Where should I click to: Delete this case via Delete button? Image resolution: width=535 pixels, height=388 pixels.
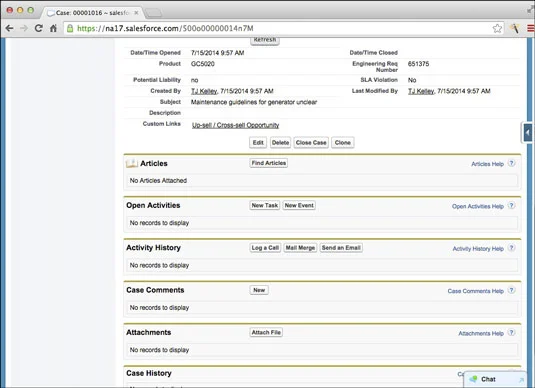tap(280, 143)
